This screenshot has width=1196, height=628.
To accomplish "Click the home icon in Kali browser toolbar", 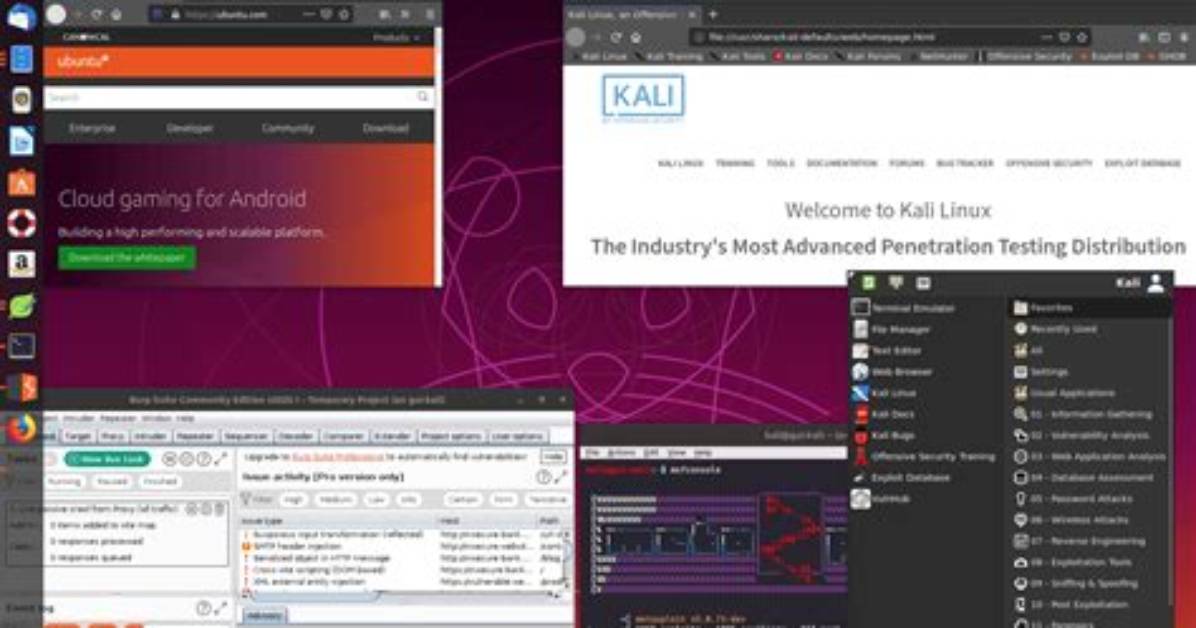I will [x=635, y=37].
